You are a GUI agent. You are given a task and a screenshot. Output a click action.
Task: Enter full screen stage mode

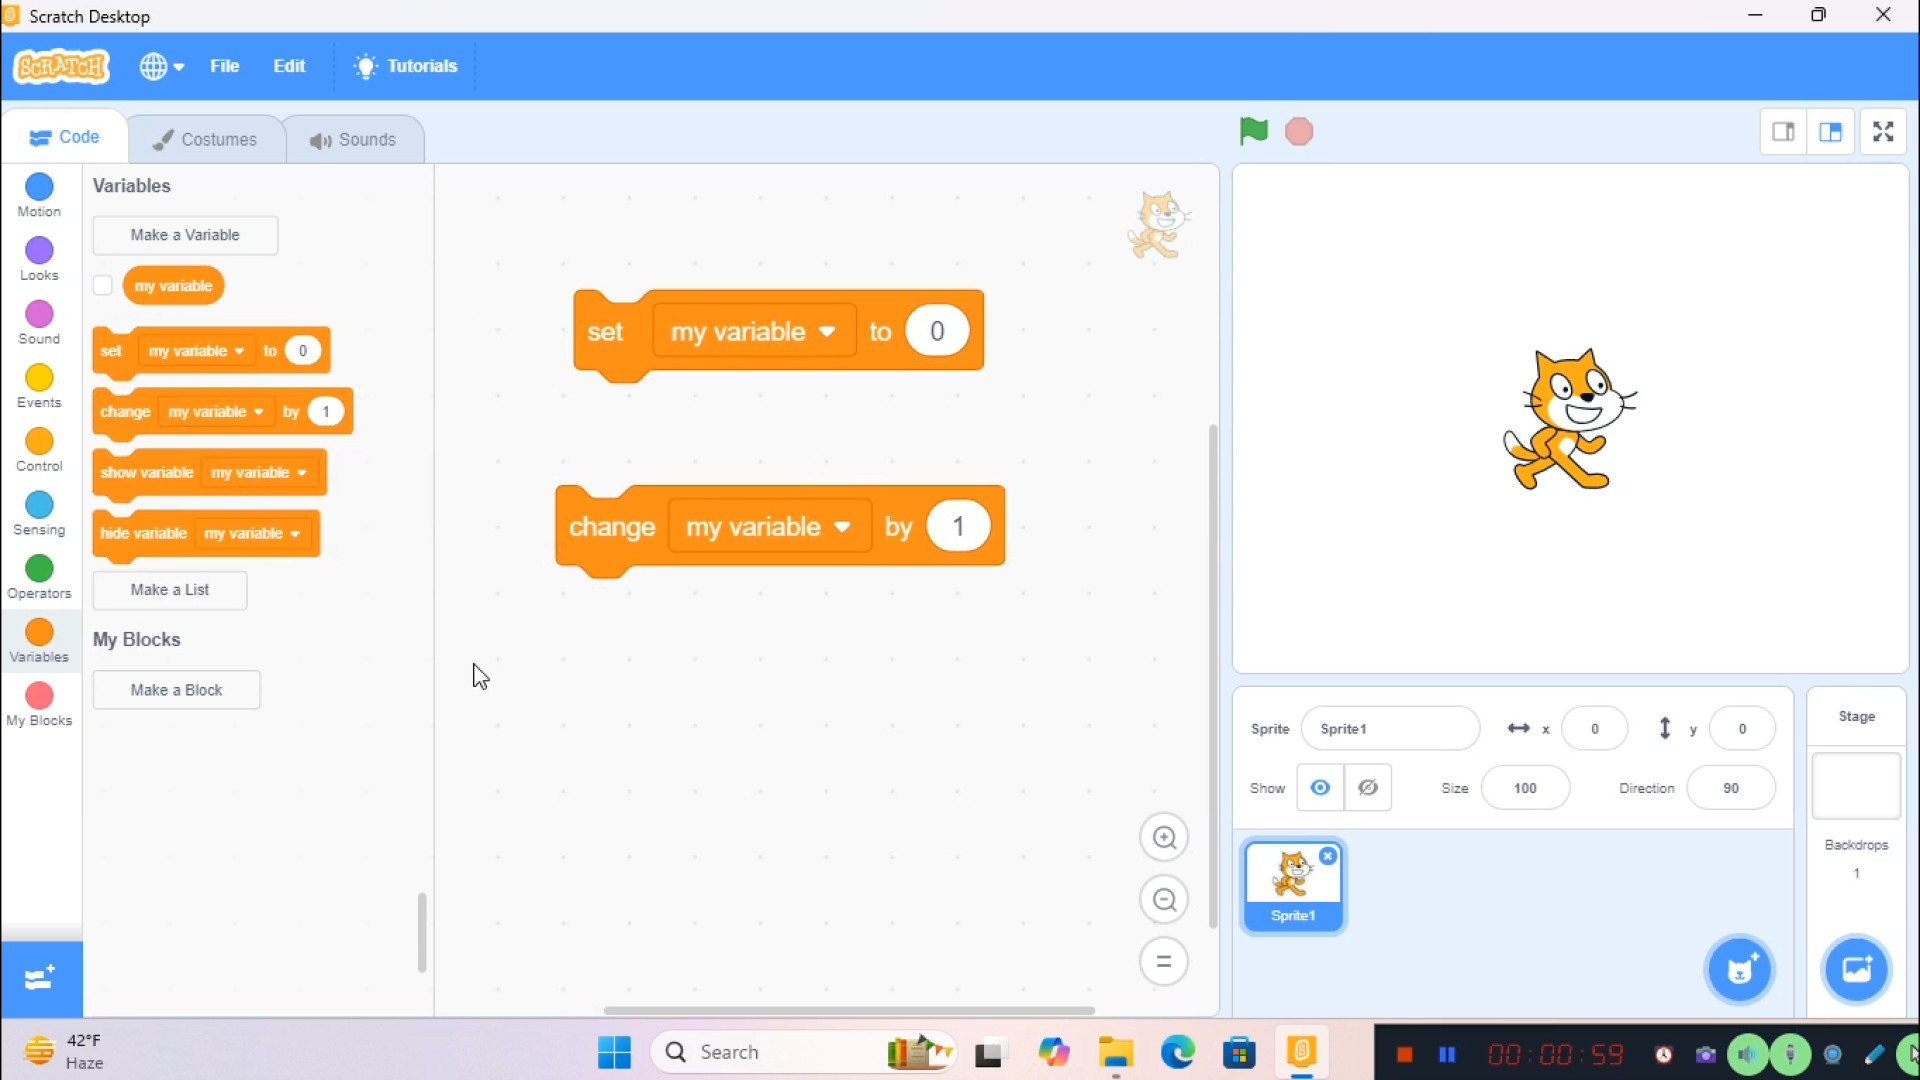1883,132
